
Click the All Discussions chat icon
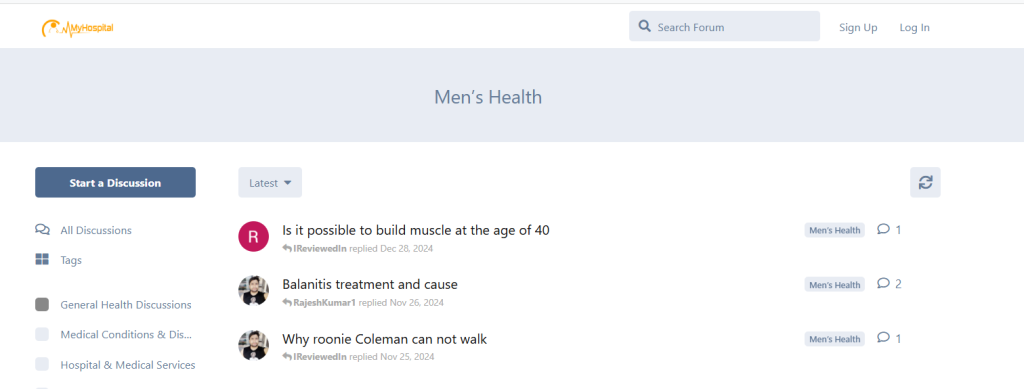tap(42, 230)
